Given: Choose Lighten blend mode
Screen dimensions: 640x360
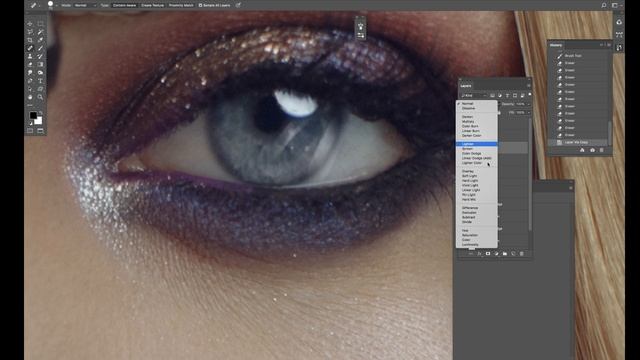Looking at the screenshot, I should coord(477,144).
